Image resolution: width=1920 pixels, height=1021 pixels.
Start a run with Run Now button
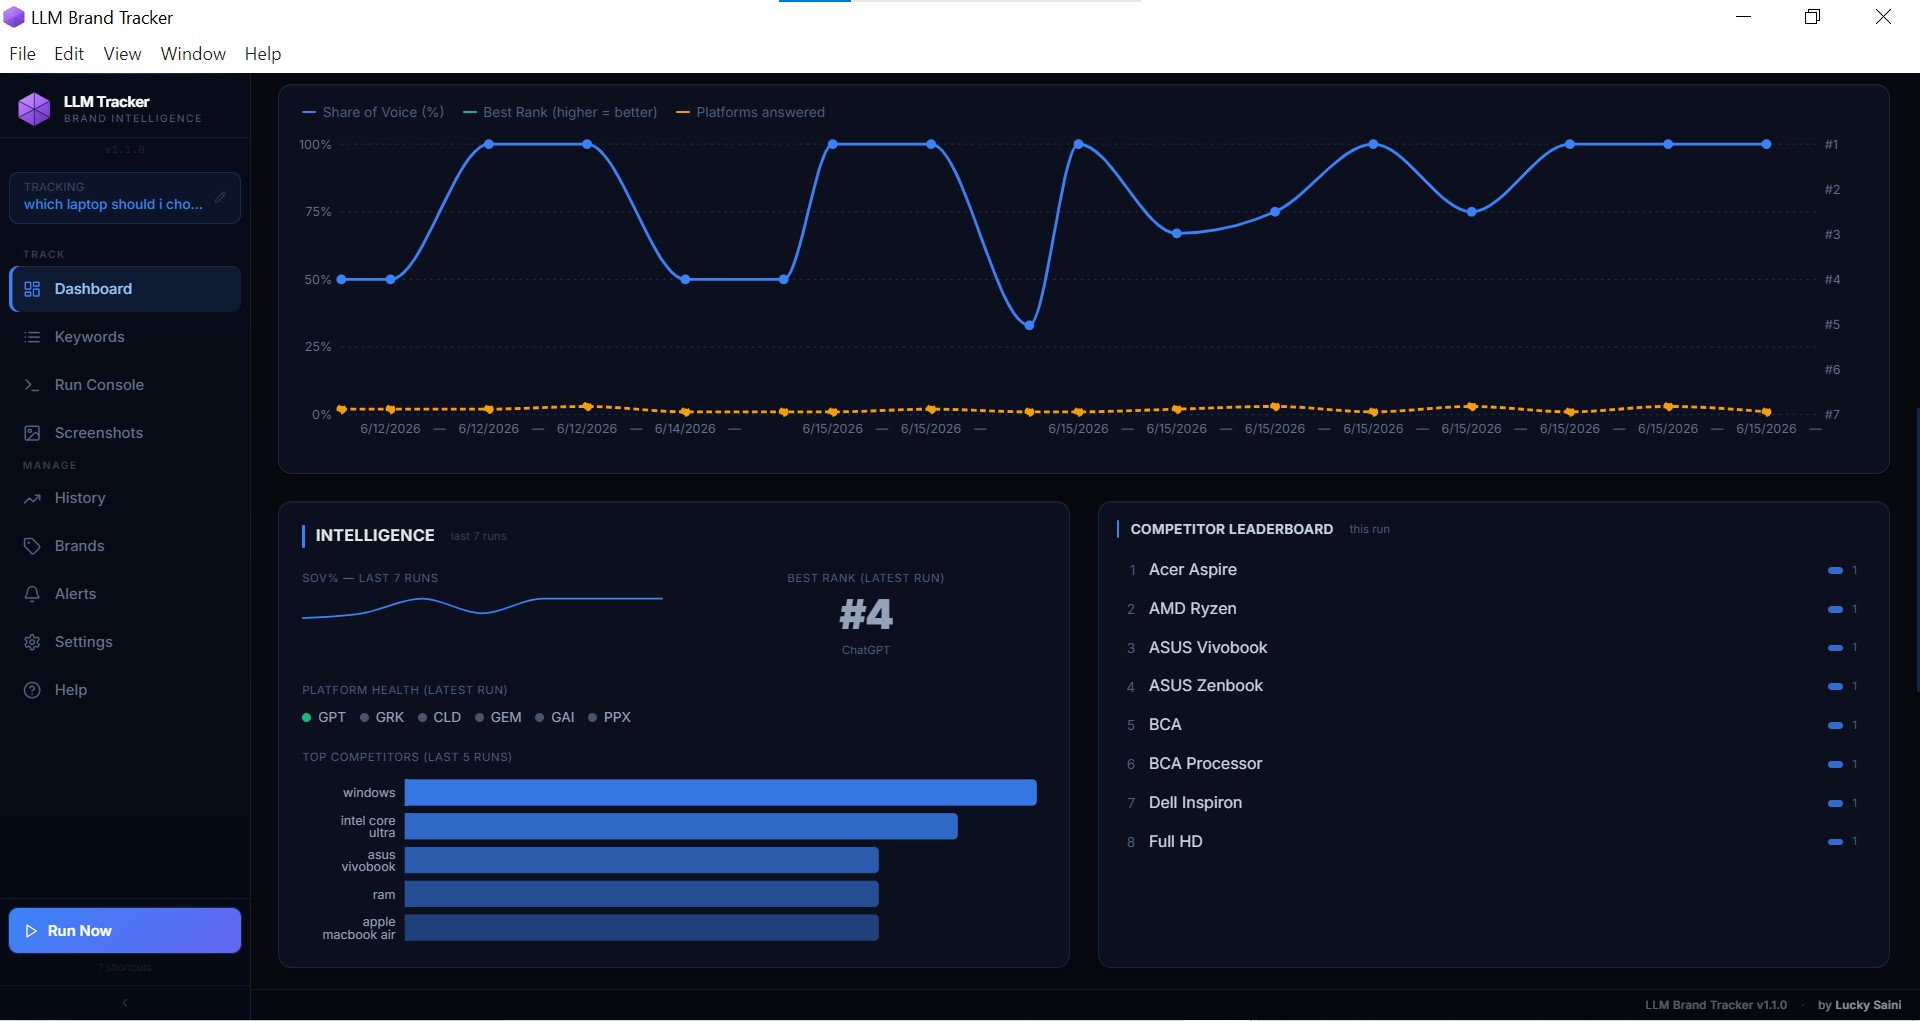point(125,931)
